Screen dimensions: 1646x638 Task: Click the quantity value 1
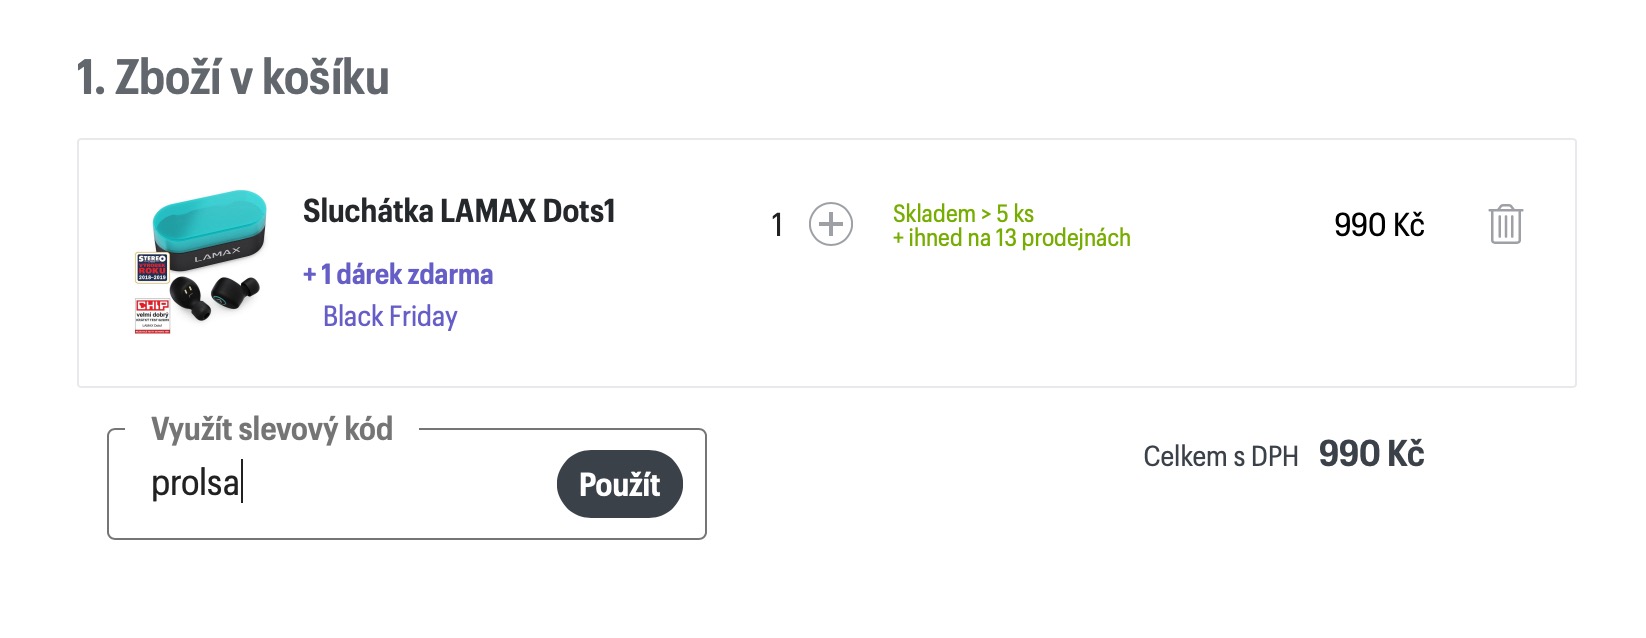(x=777, y=225)
